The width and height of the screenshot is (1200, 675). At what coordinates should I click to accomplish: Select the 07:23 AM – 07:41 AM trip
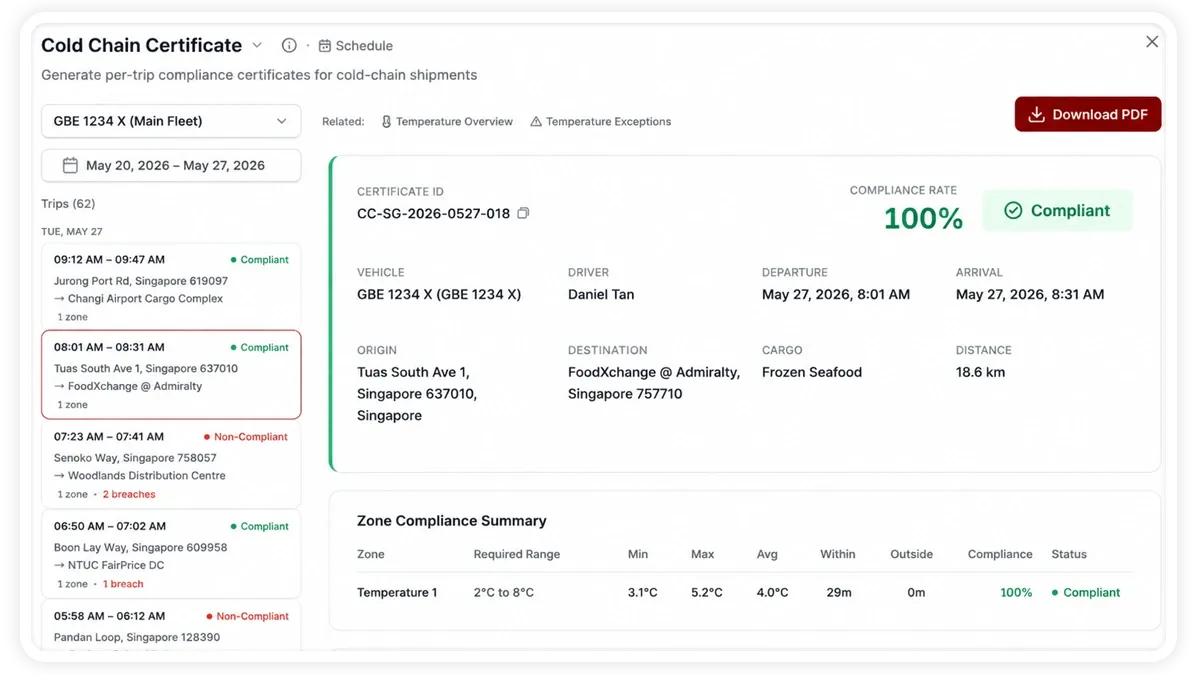click(171, 464)
